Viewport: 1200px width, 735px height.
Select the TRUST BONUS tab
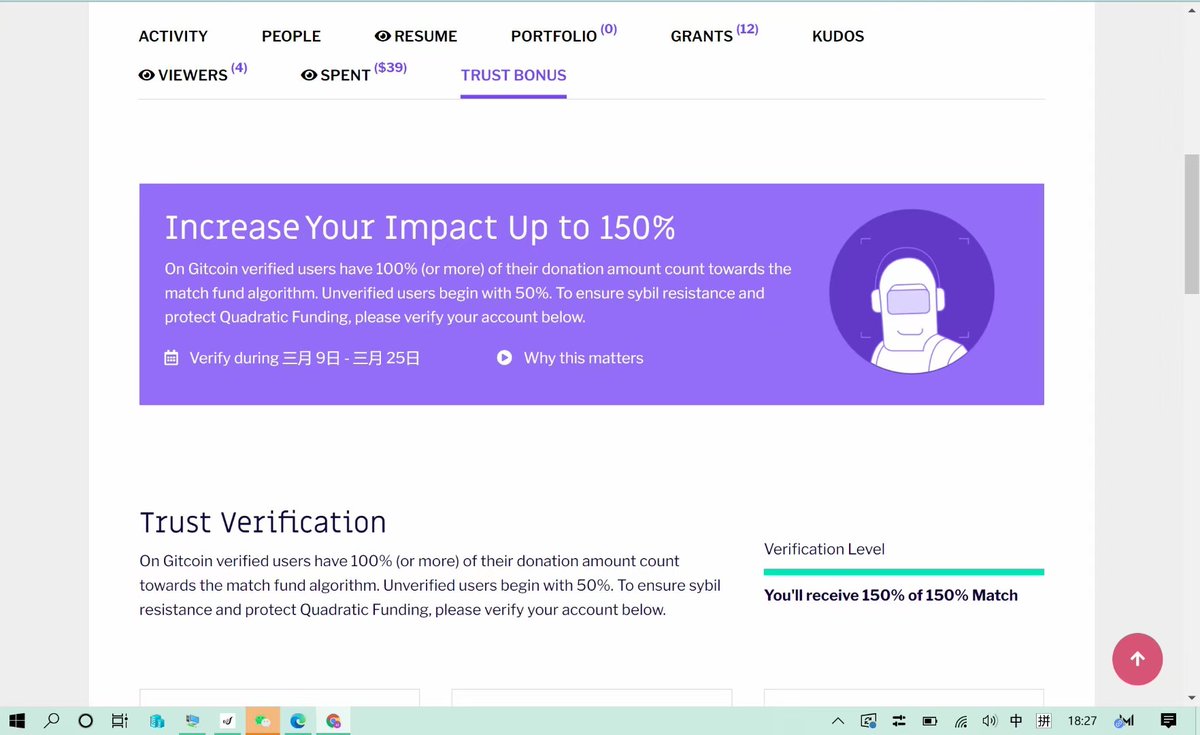tap(513, 75)
